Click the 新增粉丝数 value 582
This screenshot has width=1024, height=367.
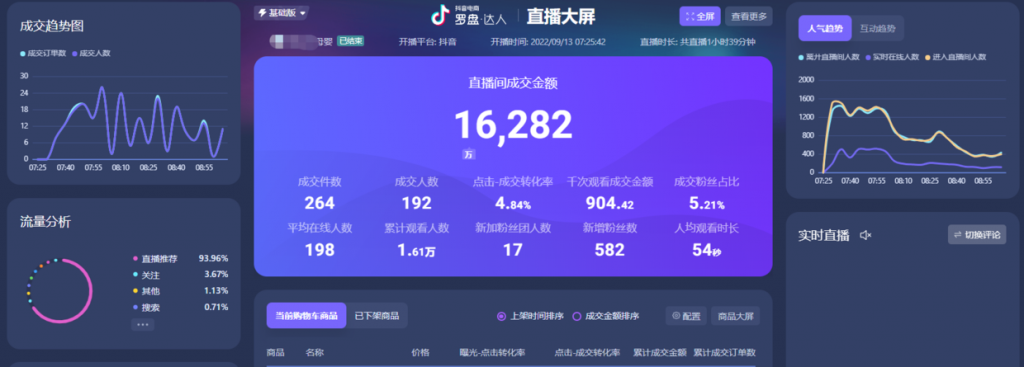(609, 249)
